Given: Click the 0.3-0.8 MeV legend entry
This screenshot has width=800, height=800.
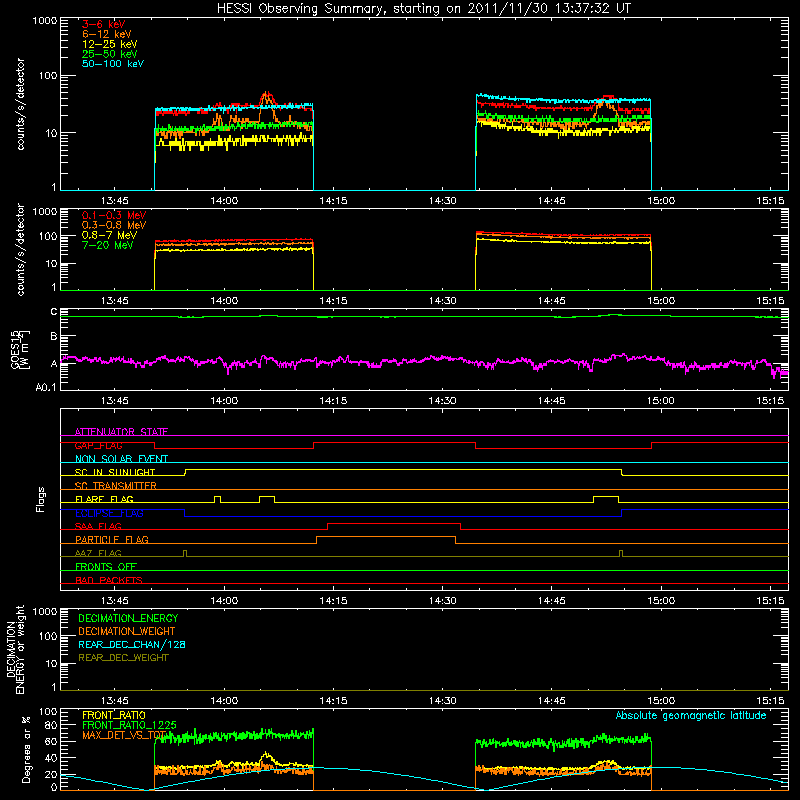Looking at the screenshot, I should pyautogui.click(x=114, y=225).
